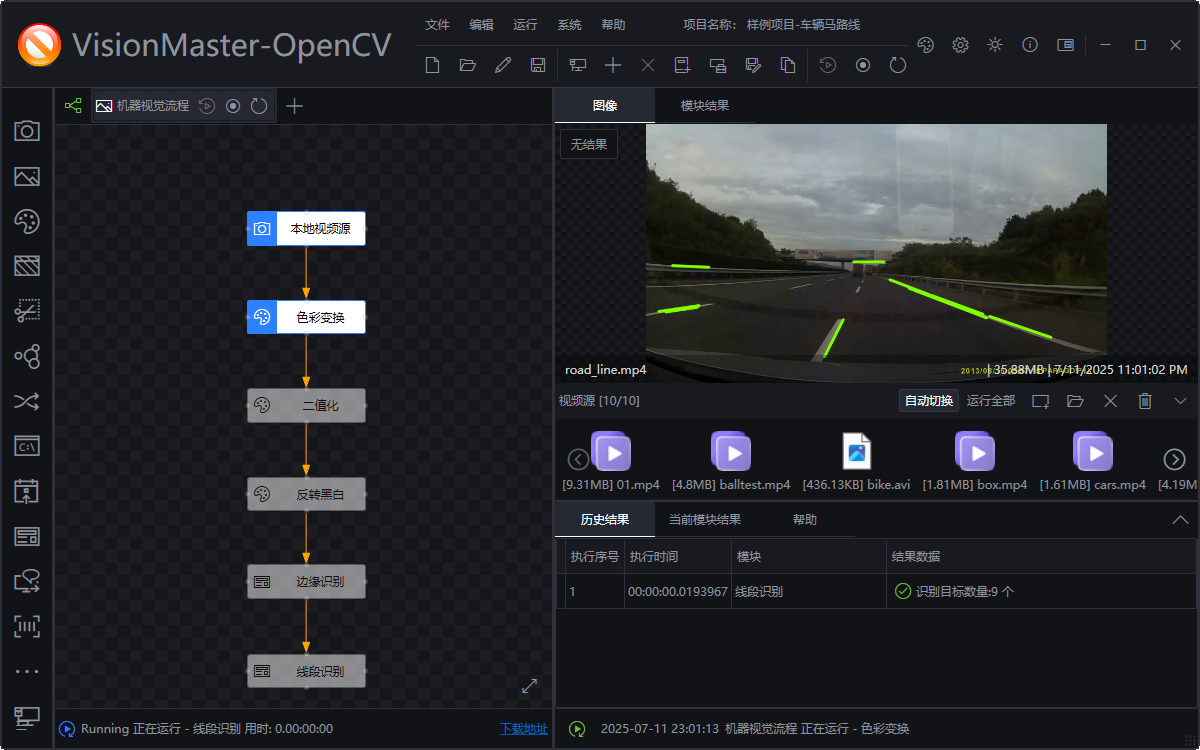Open the 运行 menu in the menu bar
1200x750 pixels.
[525, 24]
